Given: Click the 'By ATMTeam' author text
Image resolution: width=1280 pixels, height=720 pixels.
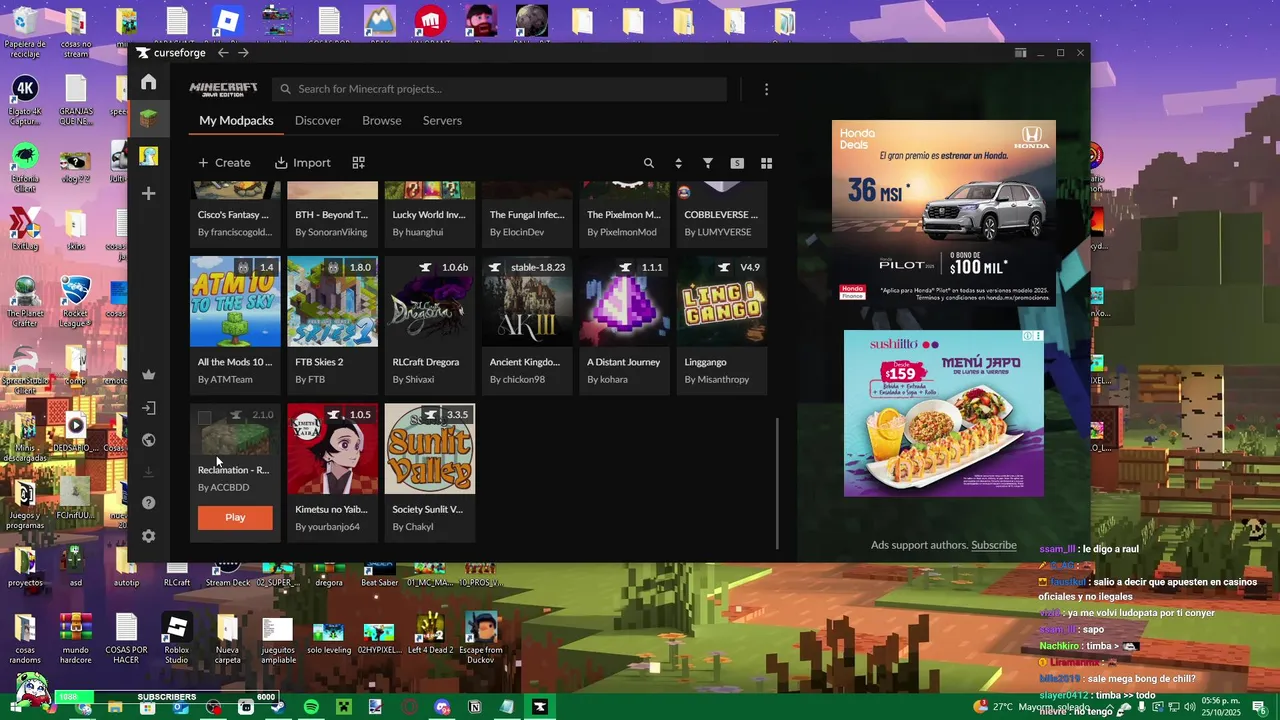Looking at the screenshot, I should coord(225,380).
